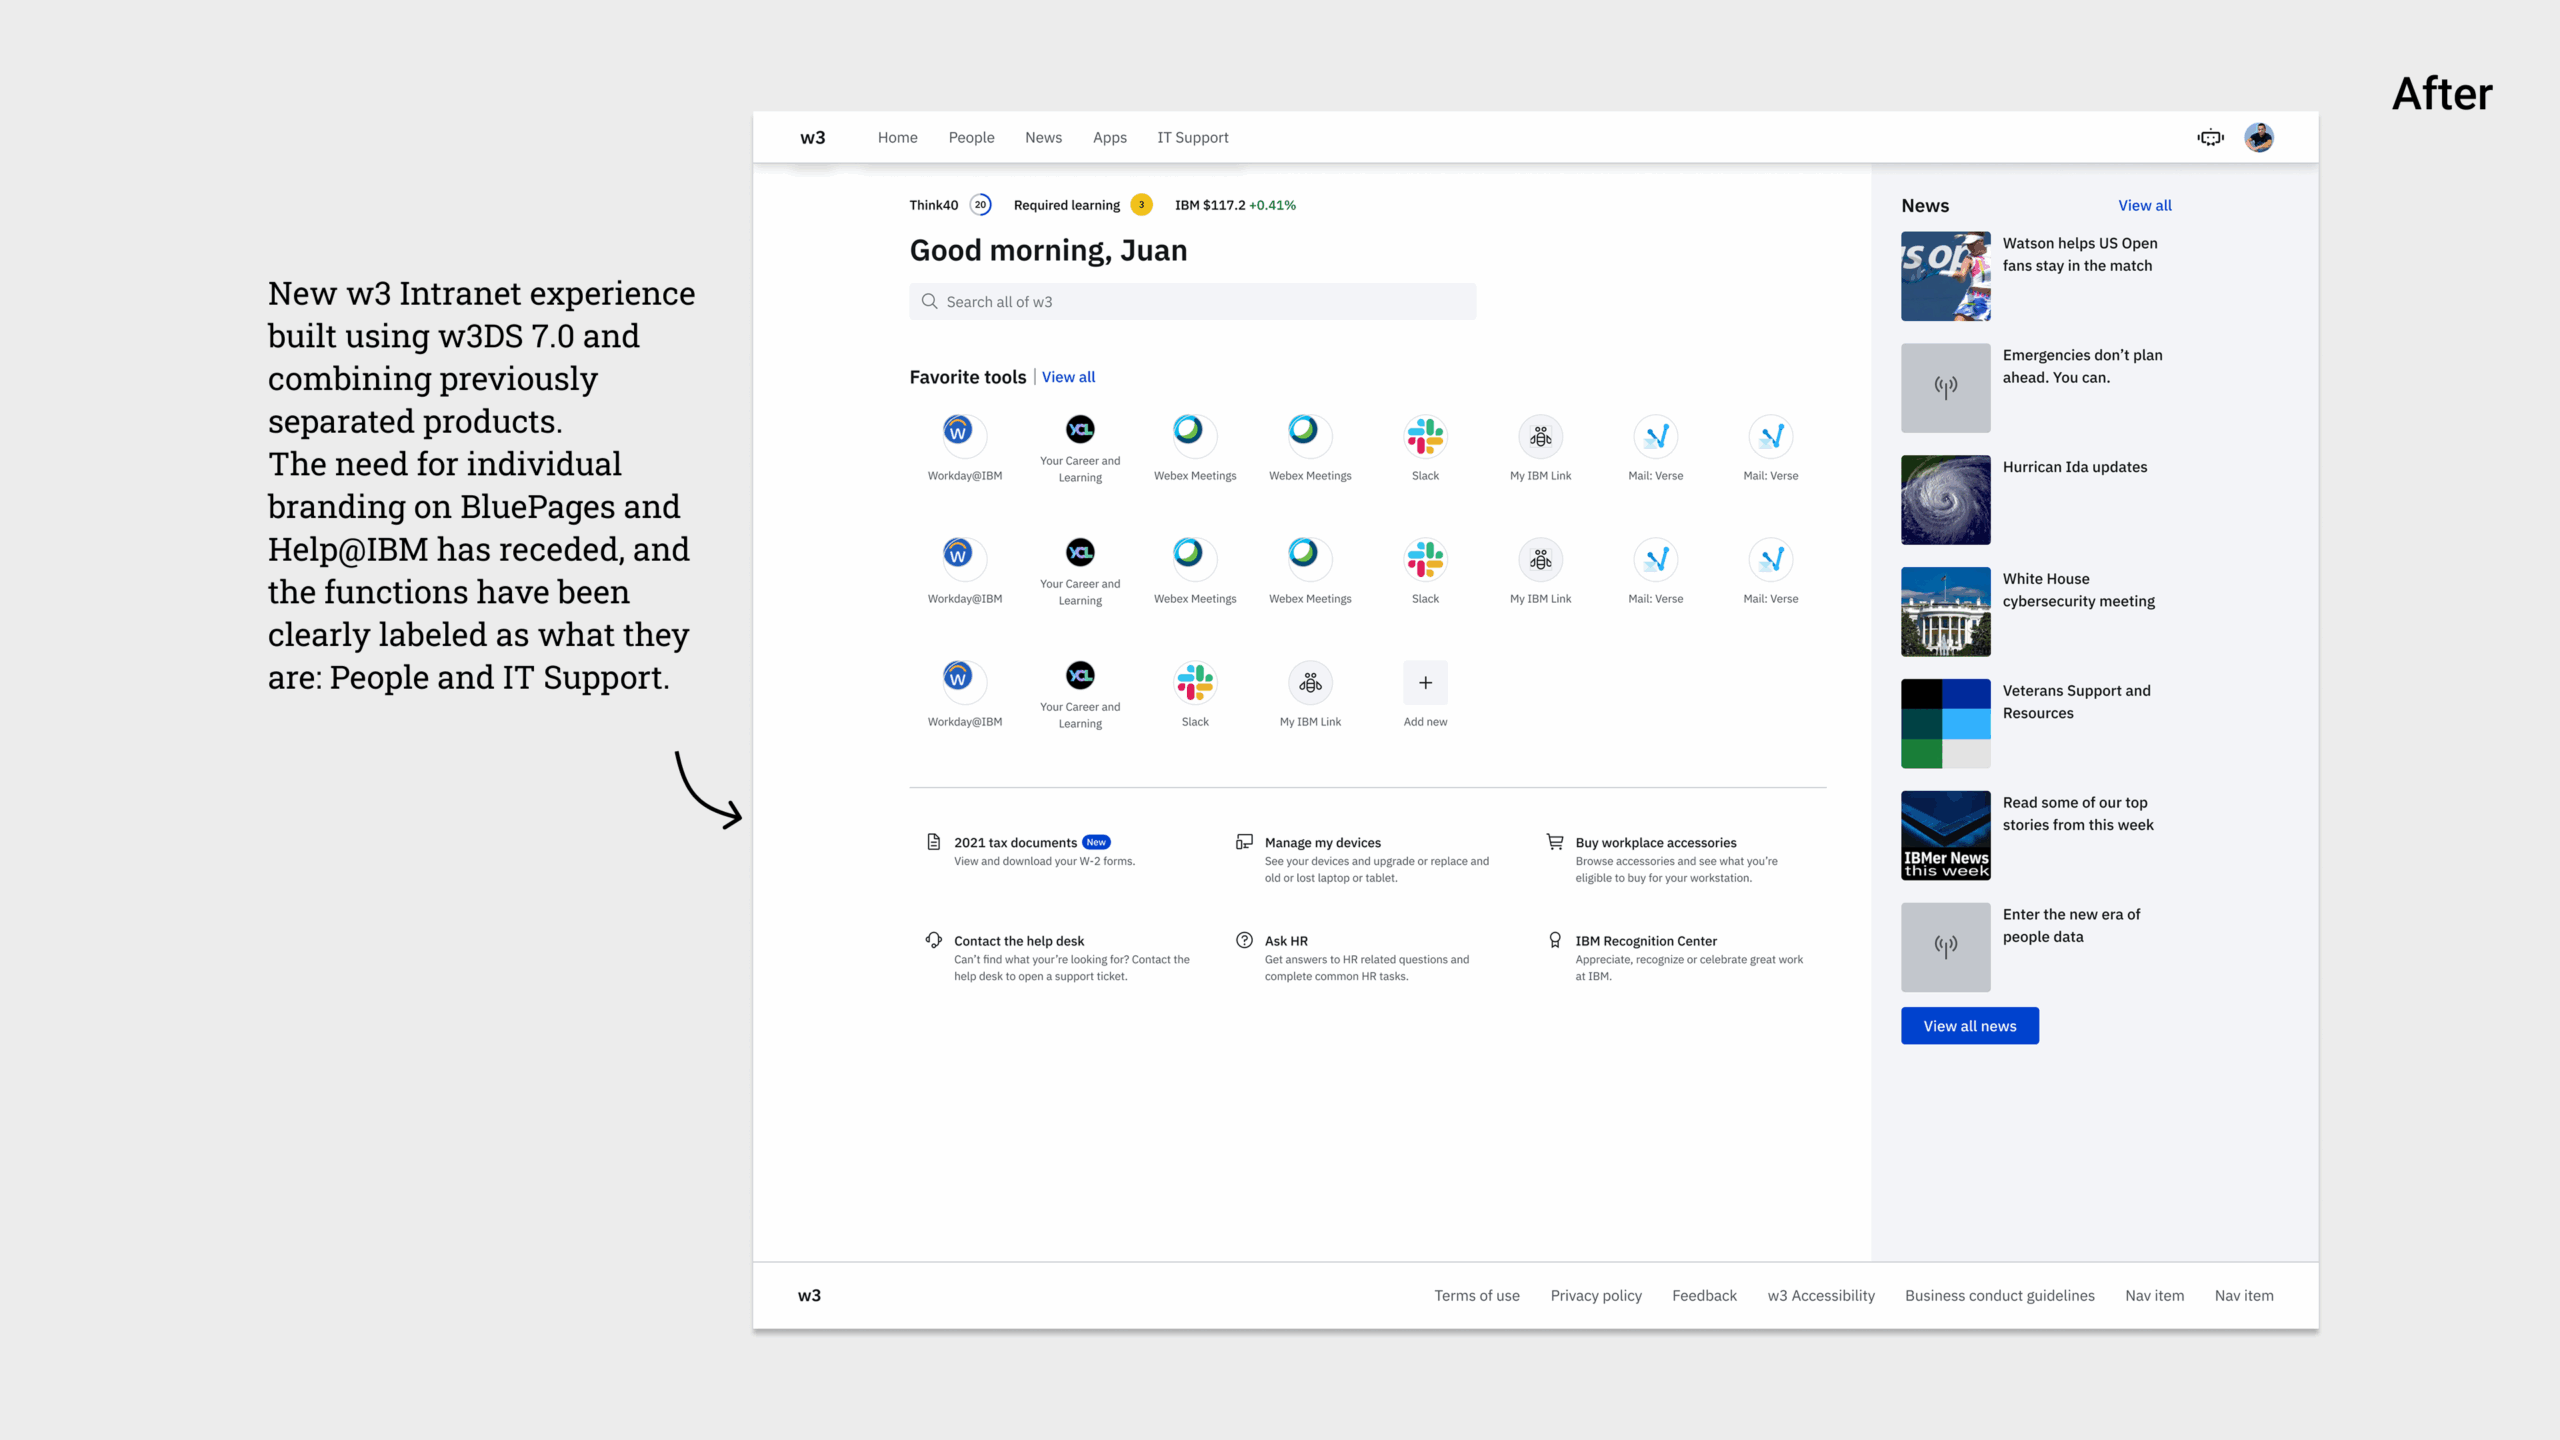Viewport: 2560px width, 1440px height.
Task: Open the user profile avatar
Action: 2259,138
